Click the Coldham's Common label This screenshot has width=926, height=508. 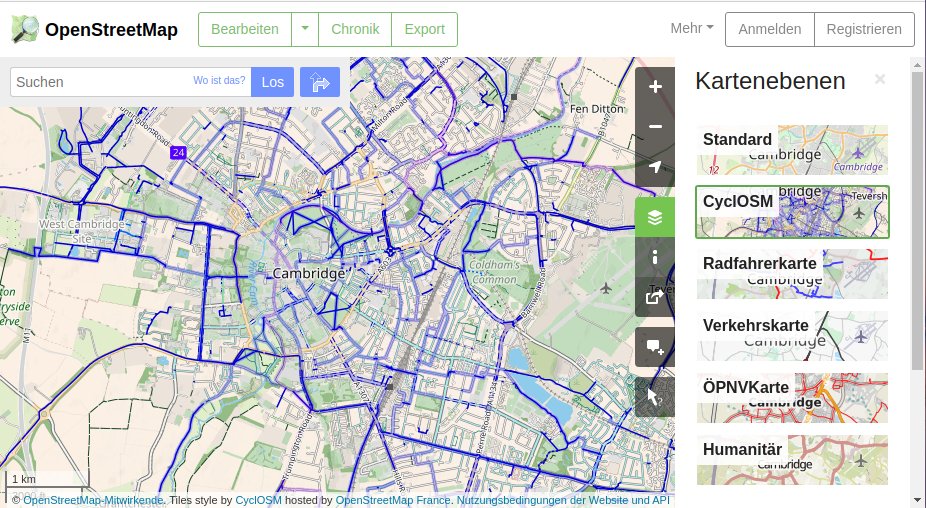494,272
